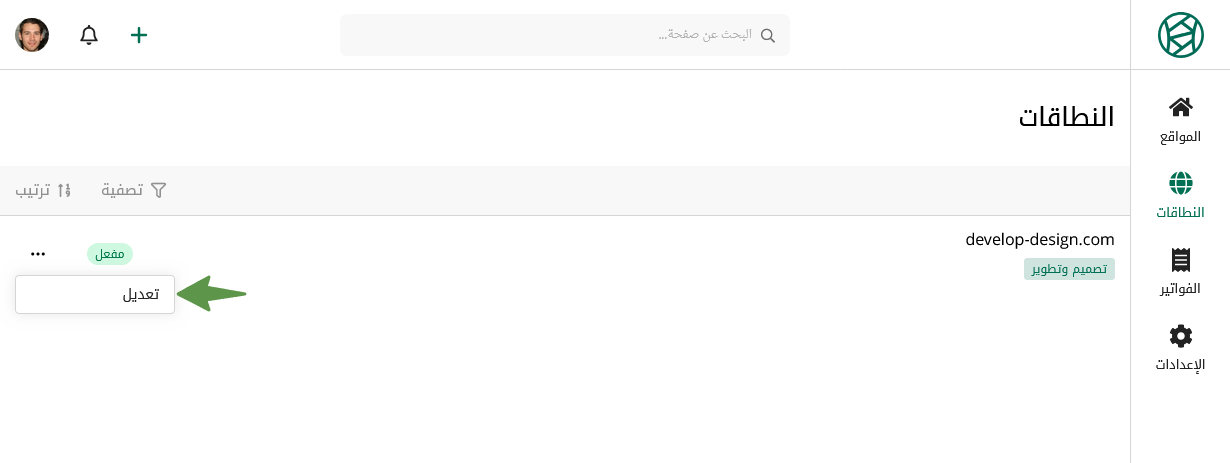Toggle the three-dots menu for develop-design.com
Screen dimensions: 1230x463
[38, 254]
